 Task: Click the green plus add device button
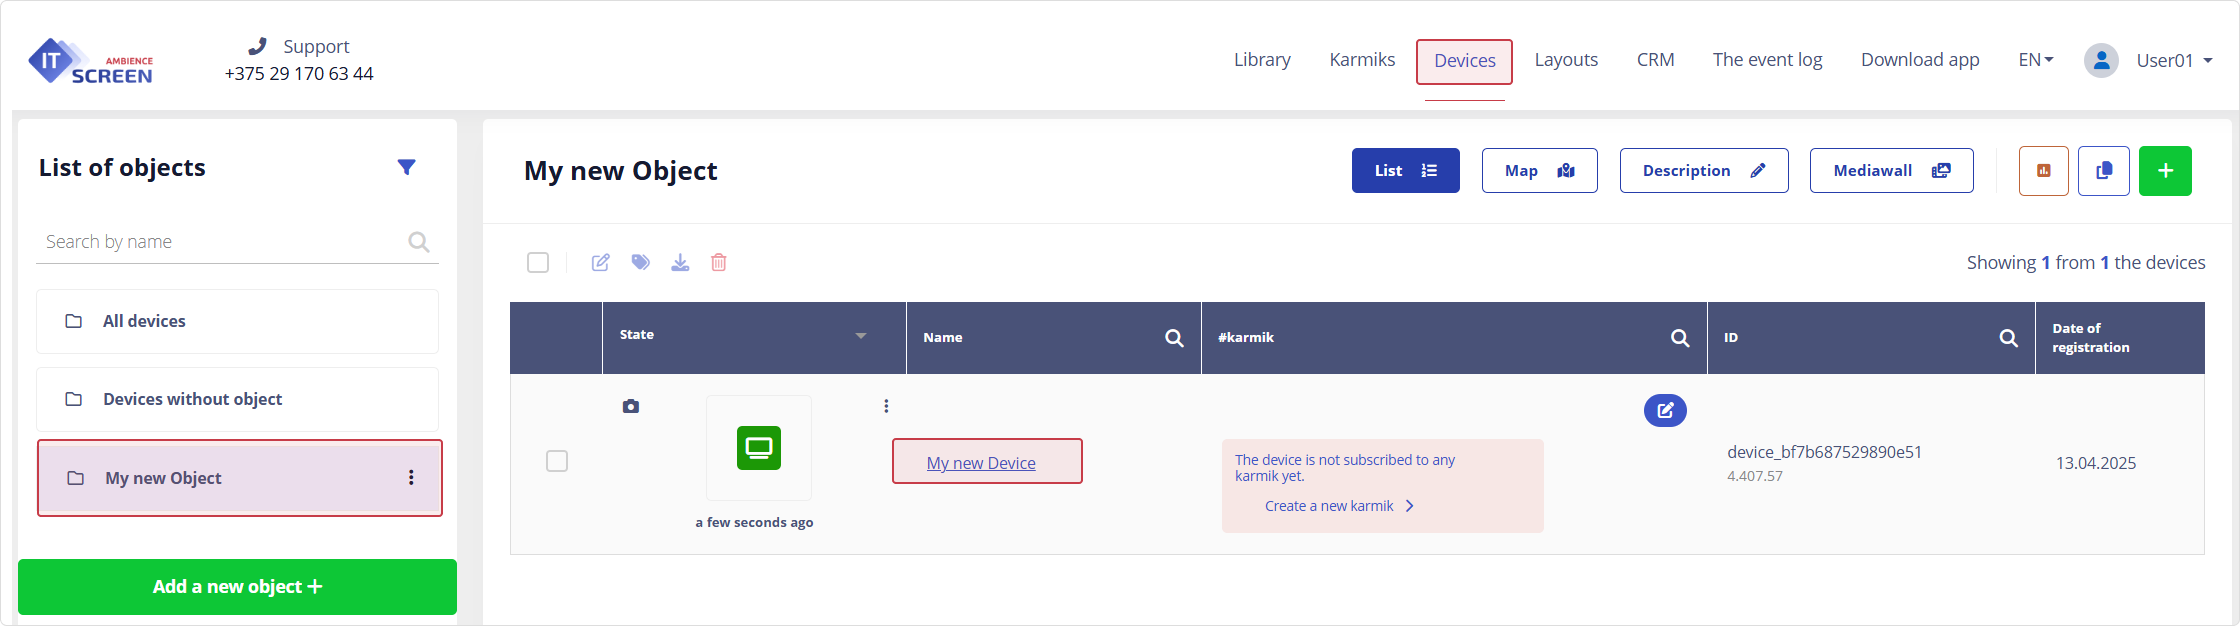2165,171
